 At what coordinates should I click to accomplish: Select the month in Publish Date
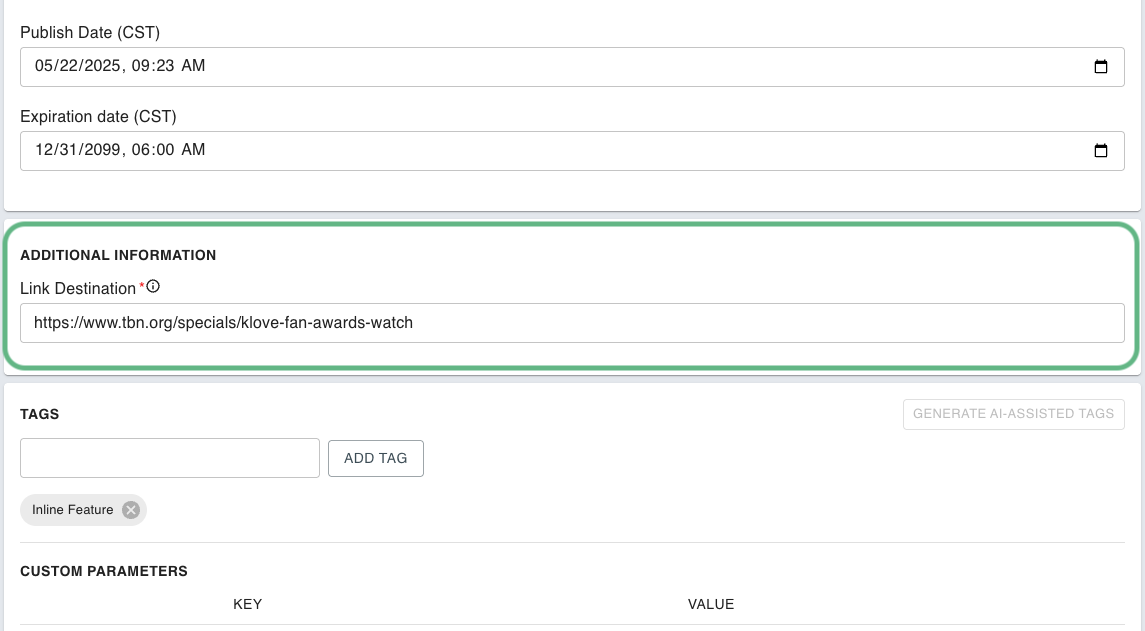click(x=45, y=67)
